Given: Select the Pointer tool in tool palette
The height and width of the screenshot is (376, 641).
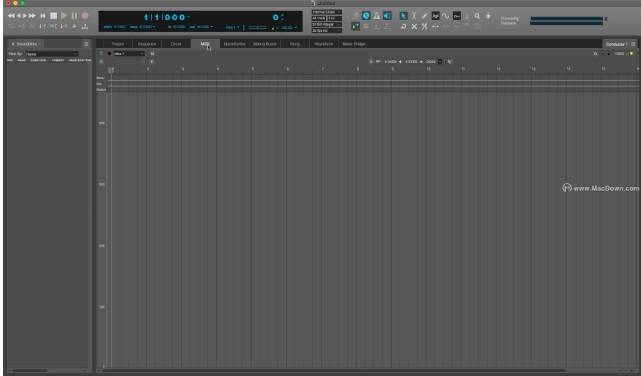Looking at the screenshot, I should click(x=403, y=16).
